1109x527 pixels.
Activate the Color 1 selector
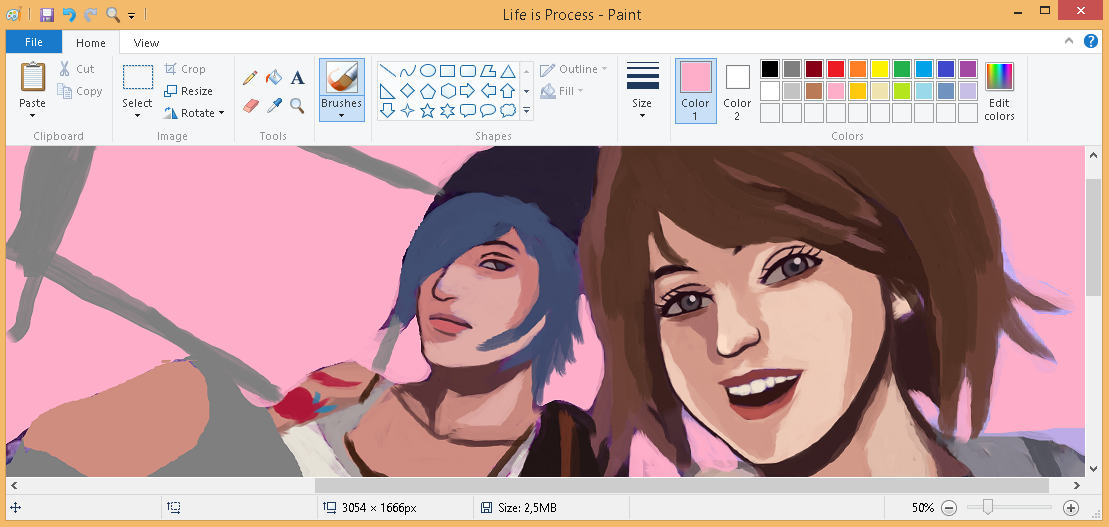pyautogui.click(x=695, y=90)
